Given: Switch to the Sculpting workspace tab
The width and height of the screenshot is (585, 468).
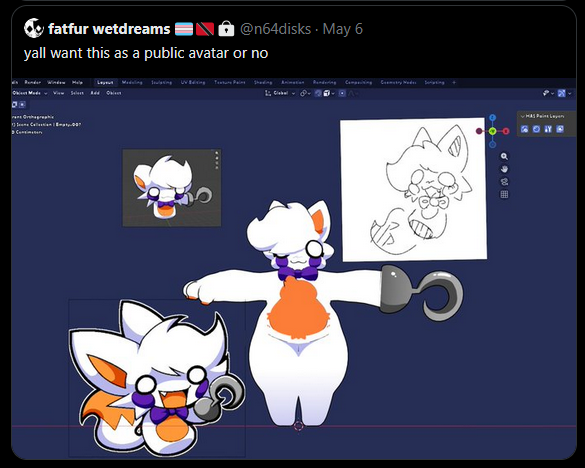Looking at the screenshot, I should click(162, 82).
